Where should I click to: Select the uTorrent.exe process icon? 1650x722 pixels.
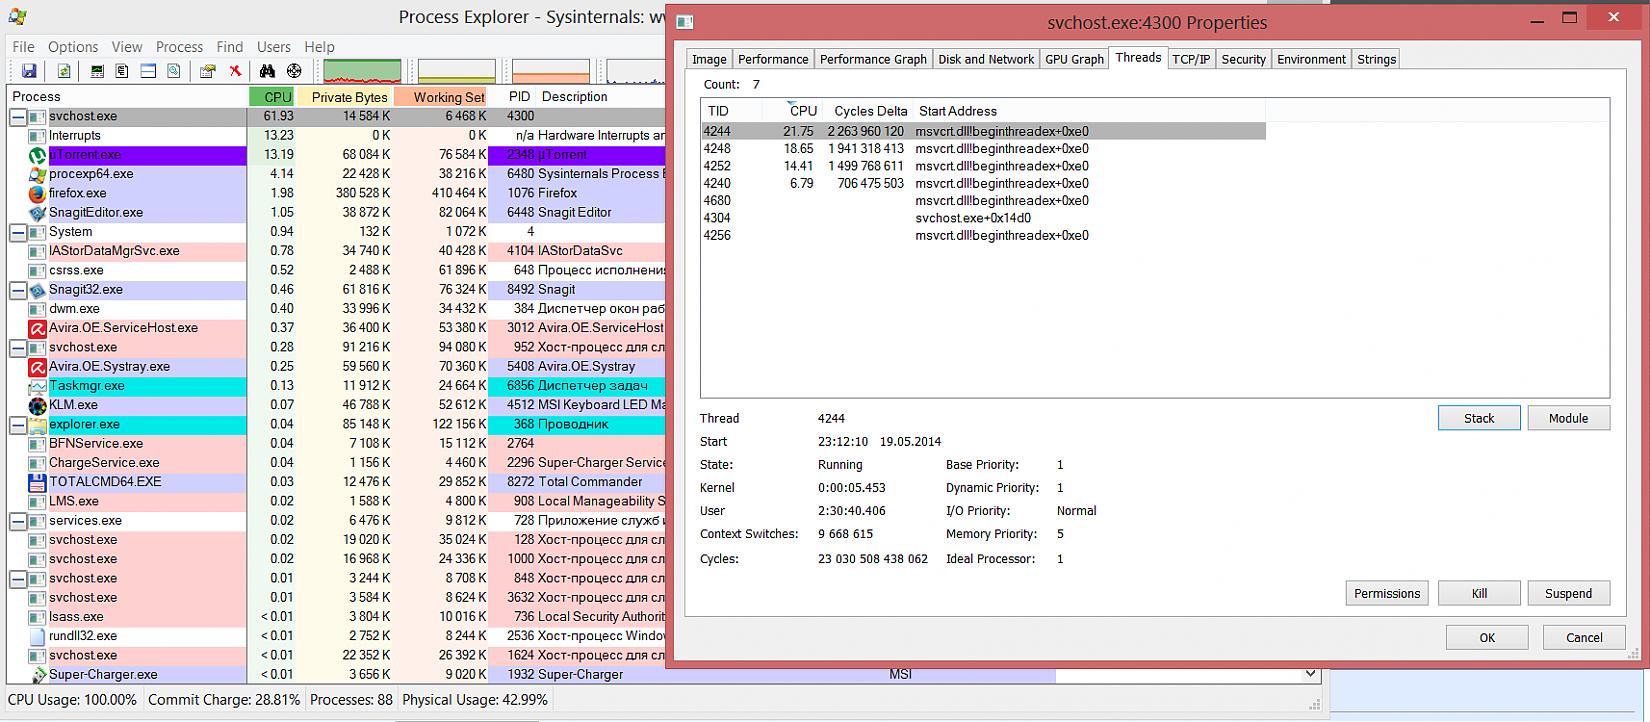37,155
